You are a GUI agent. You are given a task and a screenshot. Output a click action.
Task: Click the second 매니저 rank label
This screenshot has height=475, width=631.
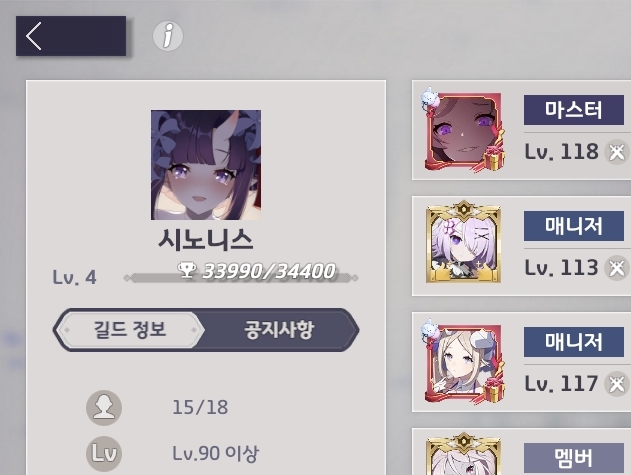574,342
